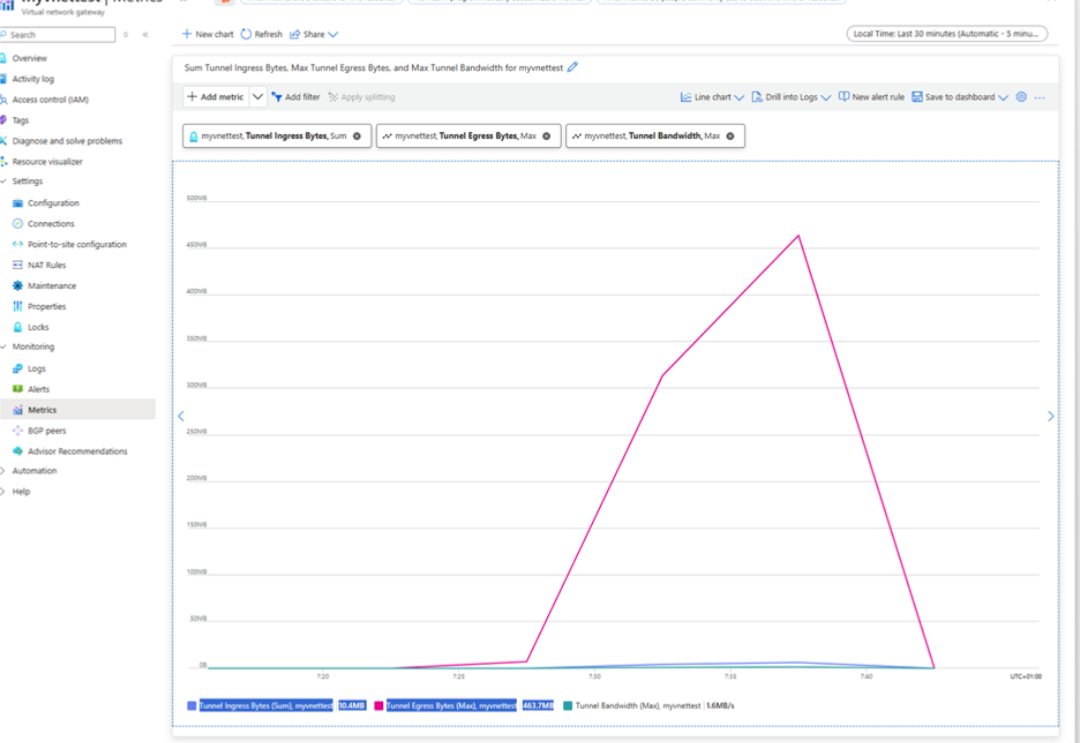This screenshot has height=743, width=1080.
Task: Click the chart previous time arrow
Action: point(181,416)
